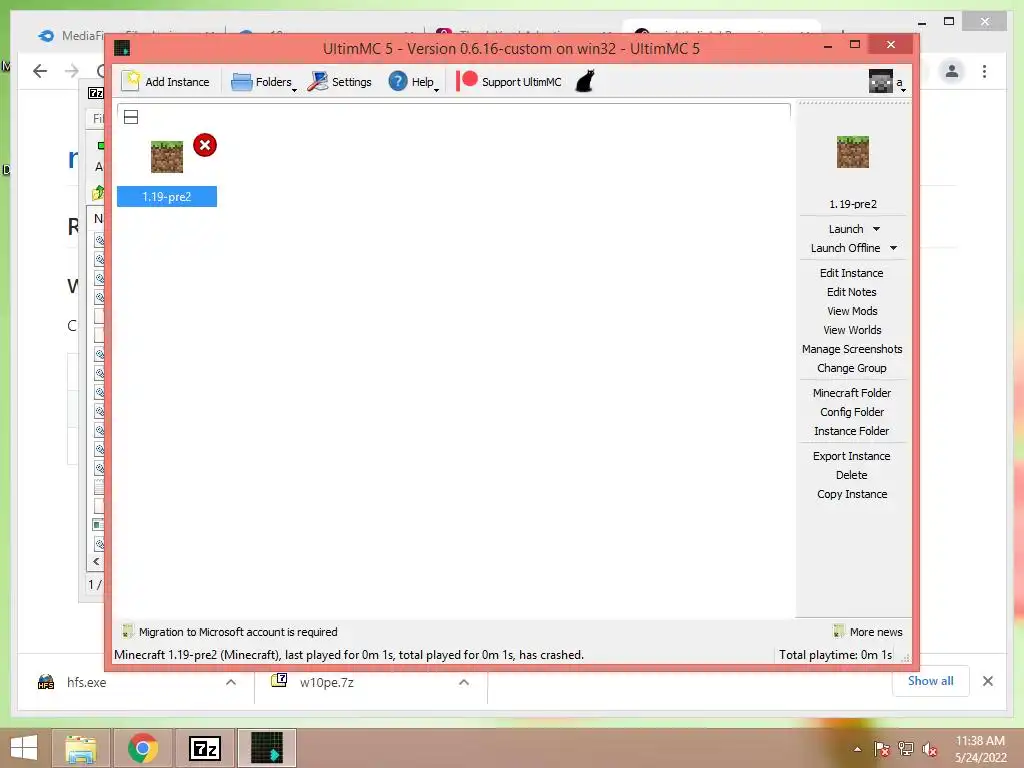The height and width of the screenshot is (768, 1024).
Task: Select the 1.19-pre2 instance label
Action: pos(167,197)
